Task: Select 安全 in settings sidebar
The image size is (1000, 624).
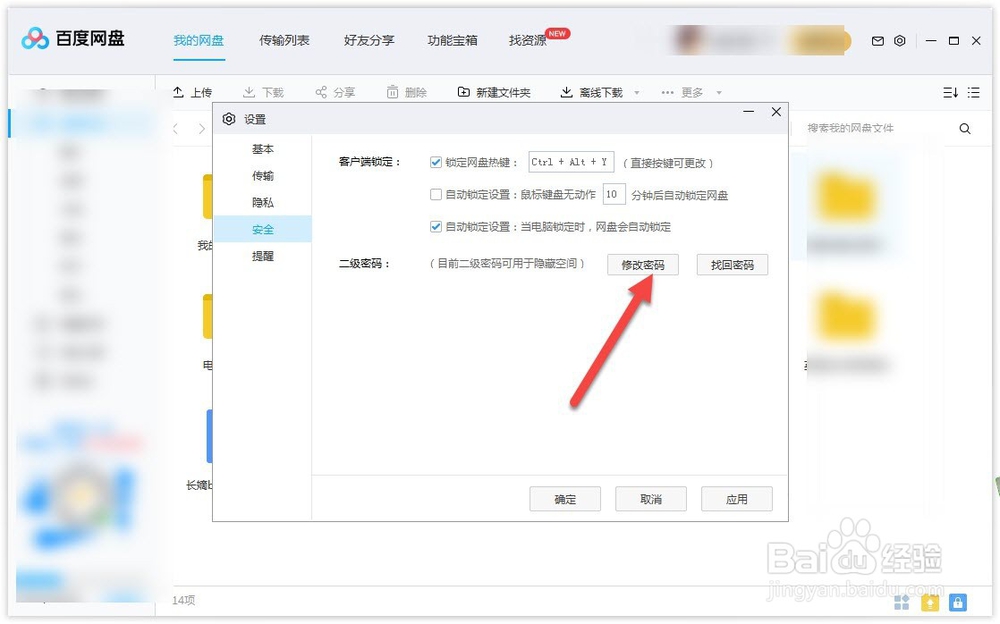Action: pos(263,229)
